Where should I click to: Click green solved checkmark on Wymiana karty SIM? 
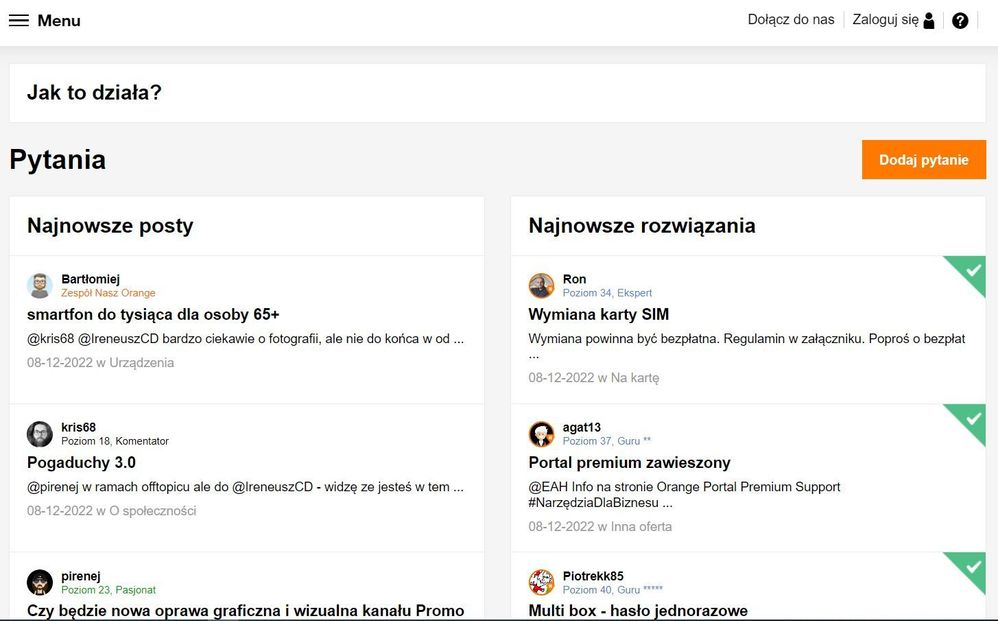click(x=970, y=270)
